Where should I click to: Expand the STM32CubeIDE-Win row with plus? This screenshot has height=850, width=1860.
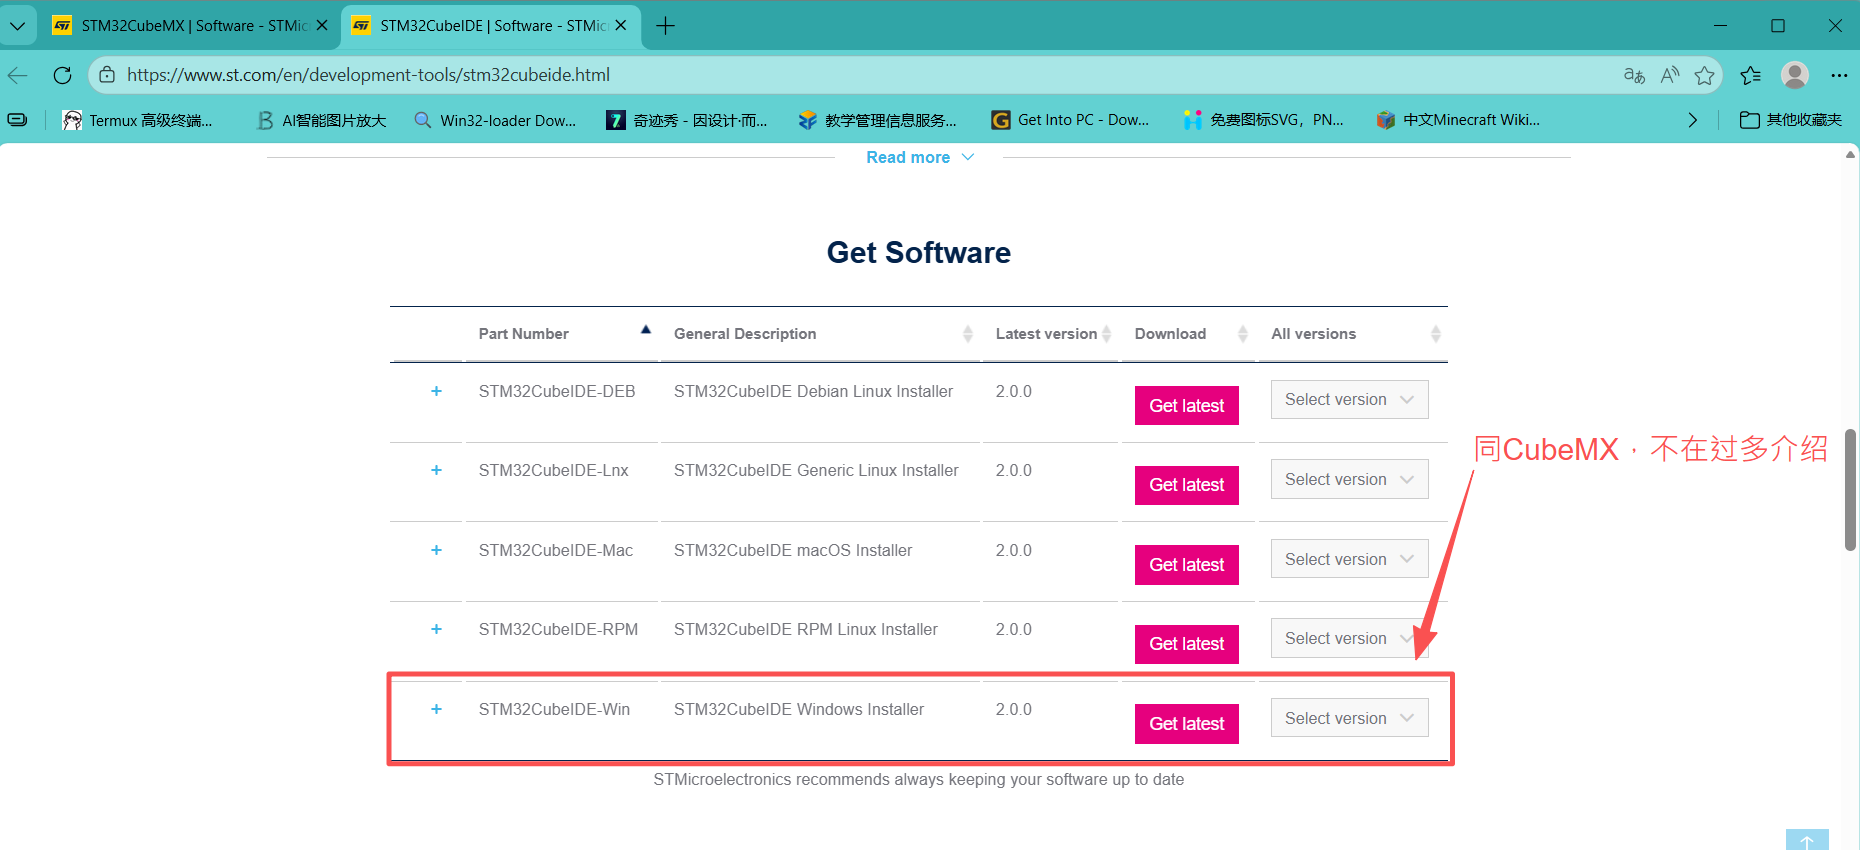[x=436, y=709]
